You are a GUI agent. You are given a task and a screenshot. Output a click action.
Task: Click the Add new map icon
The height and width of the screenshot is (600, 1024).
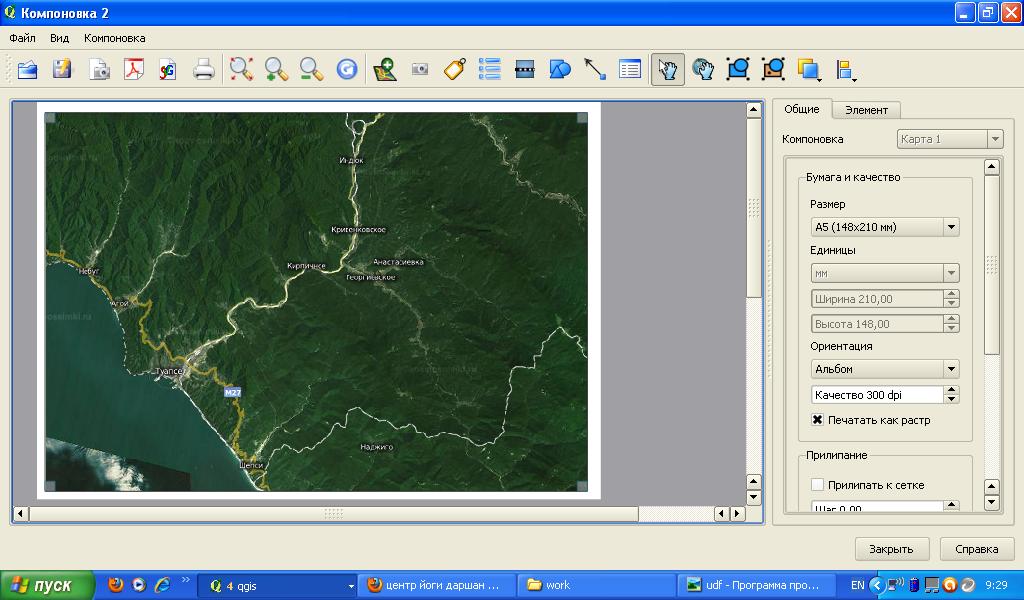(x=385, y=69)
